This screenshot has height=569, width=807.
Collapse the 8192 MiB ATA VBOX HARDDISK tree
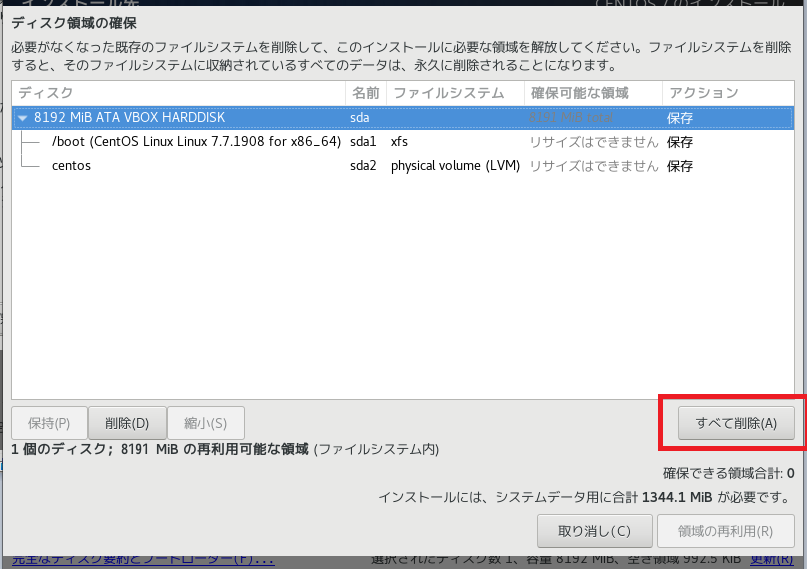pyautogui.click(x=23, y=117)
